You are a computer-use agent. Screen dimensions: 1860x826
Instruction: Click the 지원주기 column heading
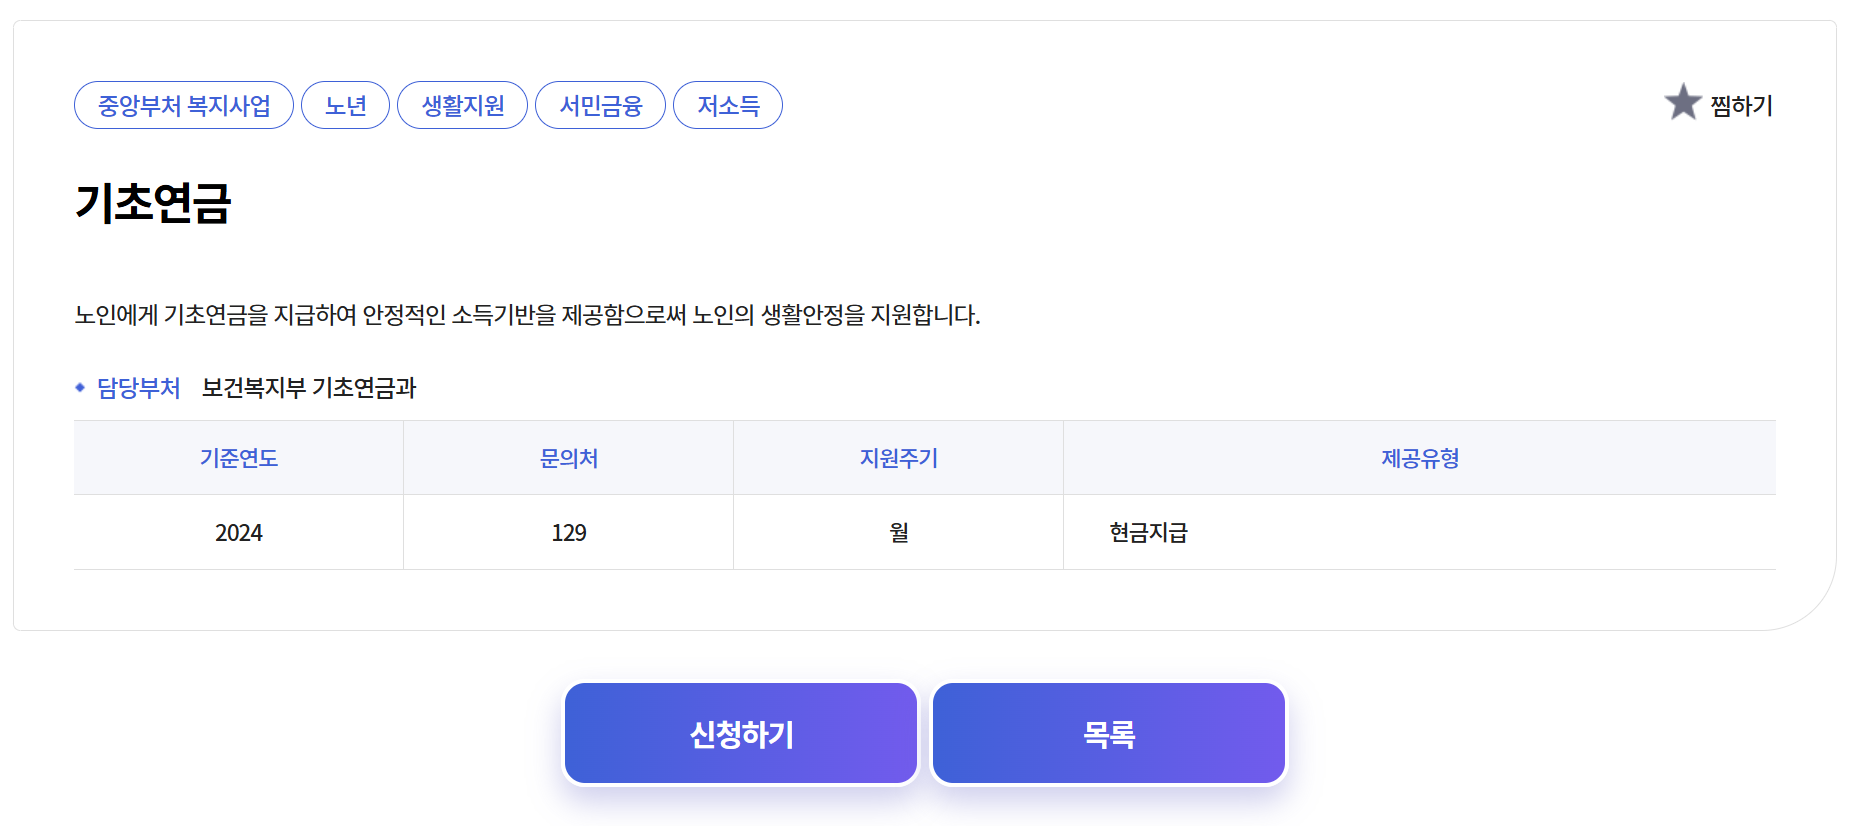(898, 458)
